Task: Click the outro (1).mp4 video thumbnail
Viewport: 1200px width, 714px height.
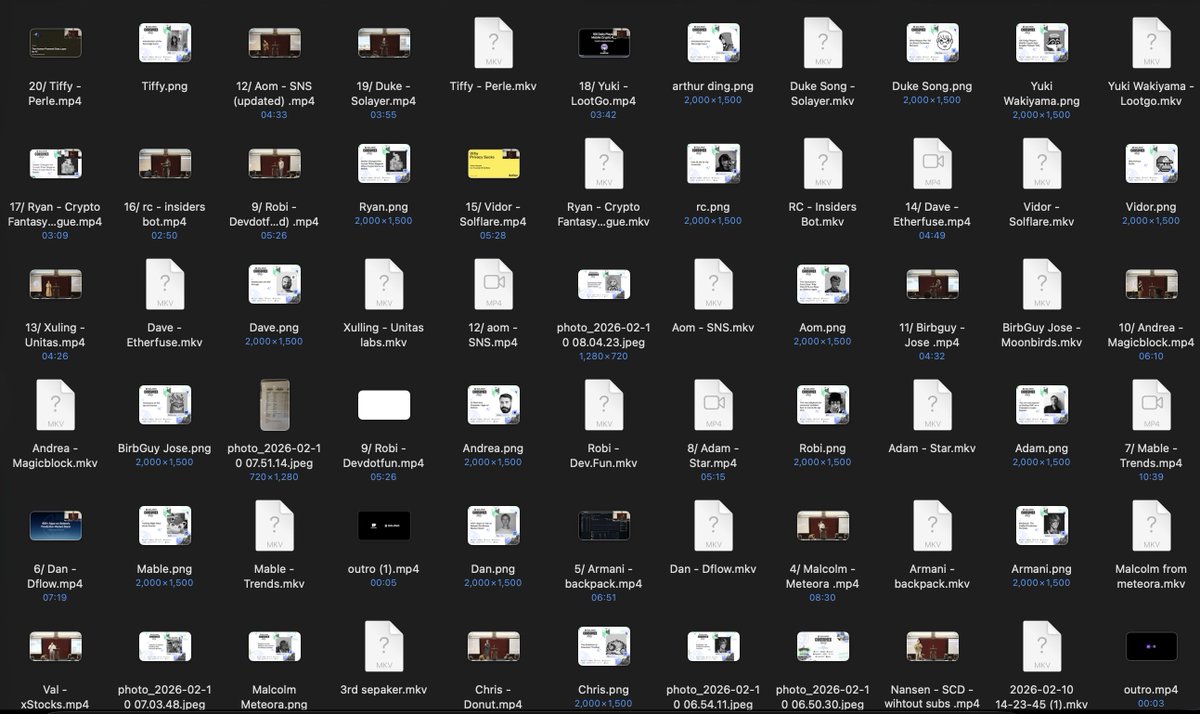Action: click(x=384, y=526)
